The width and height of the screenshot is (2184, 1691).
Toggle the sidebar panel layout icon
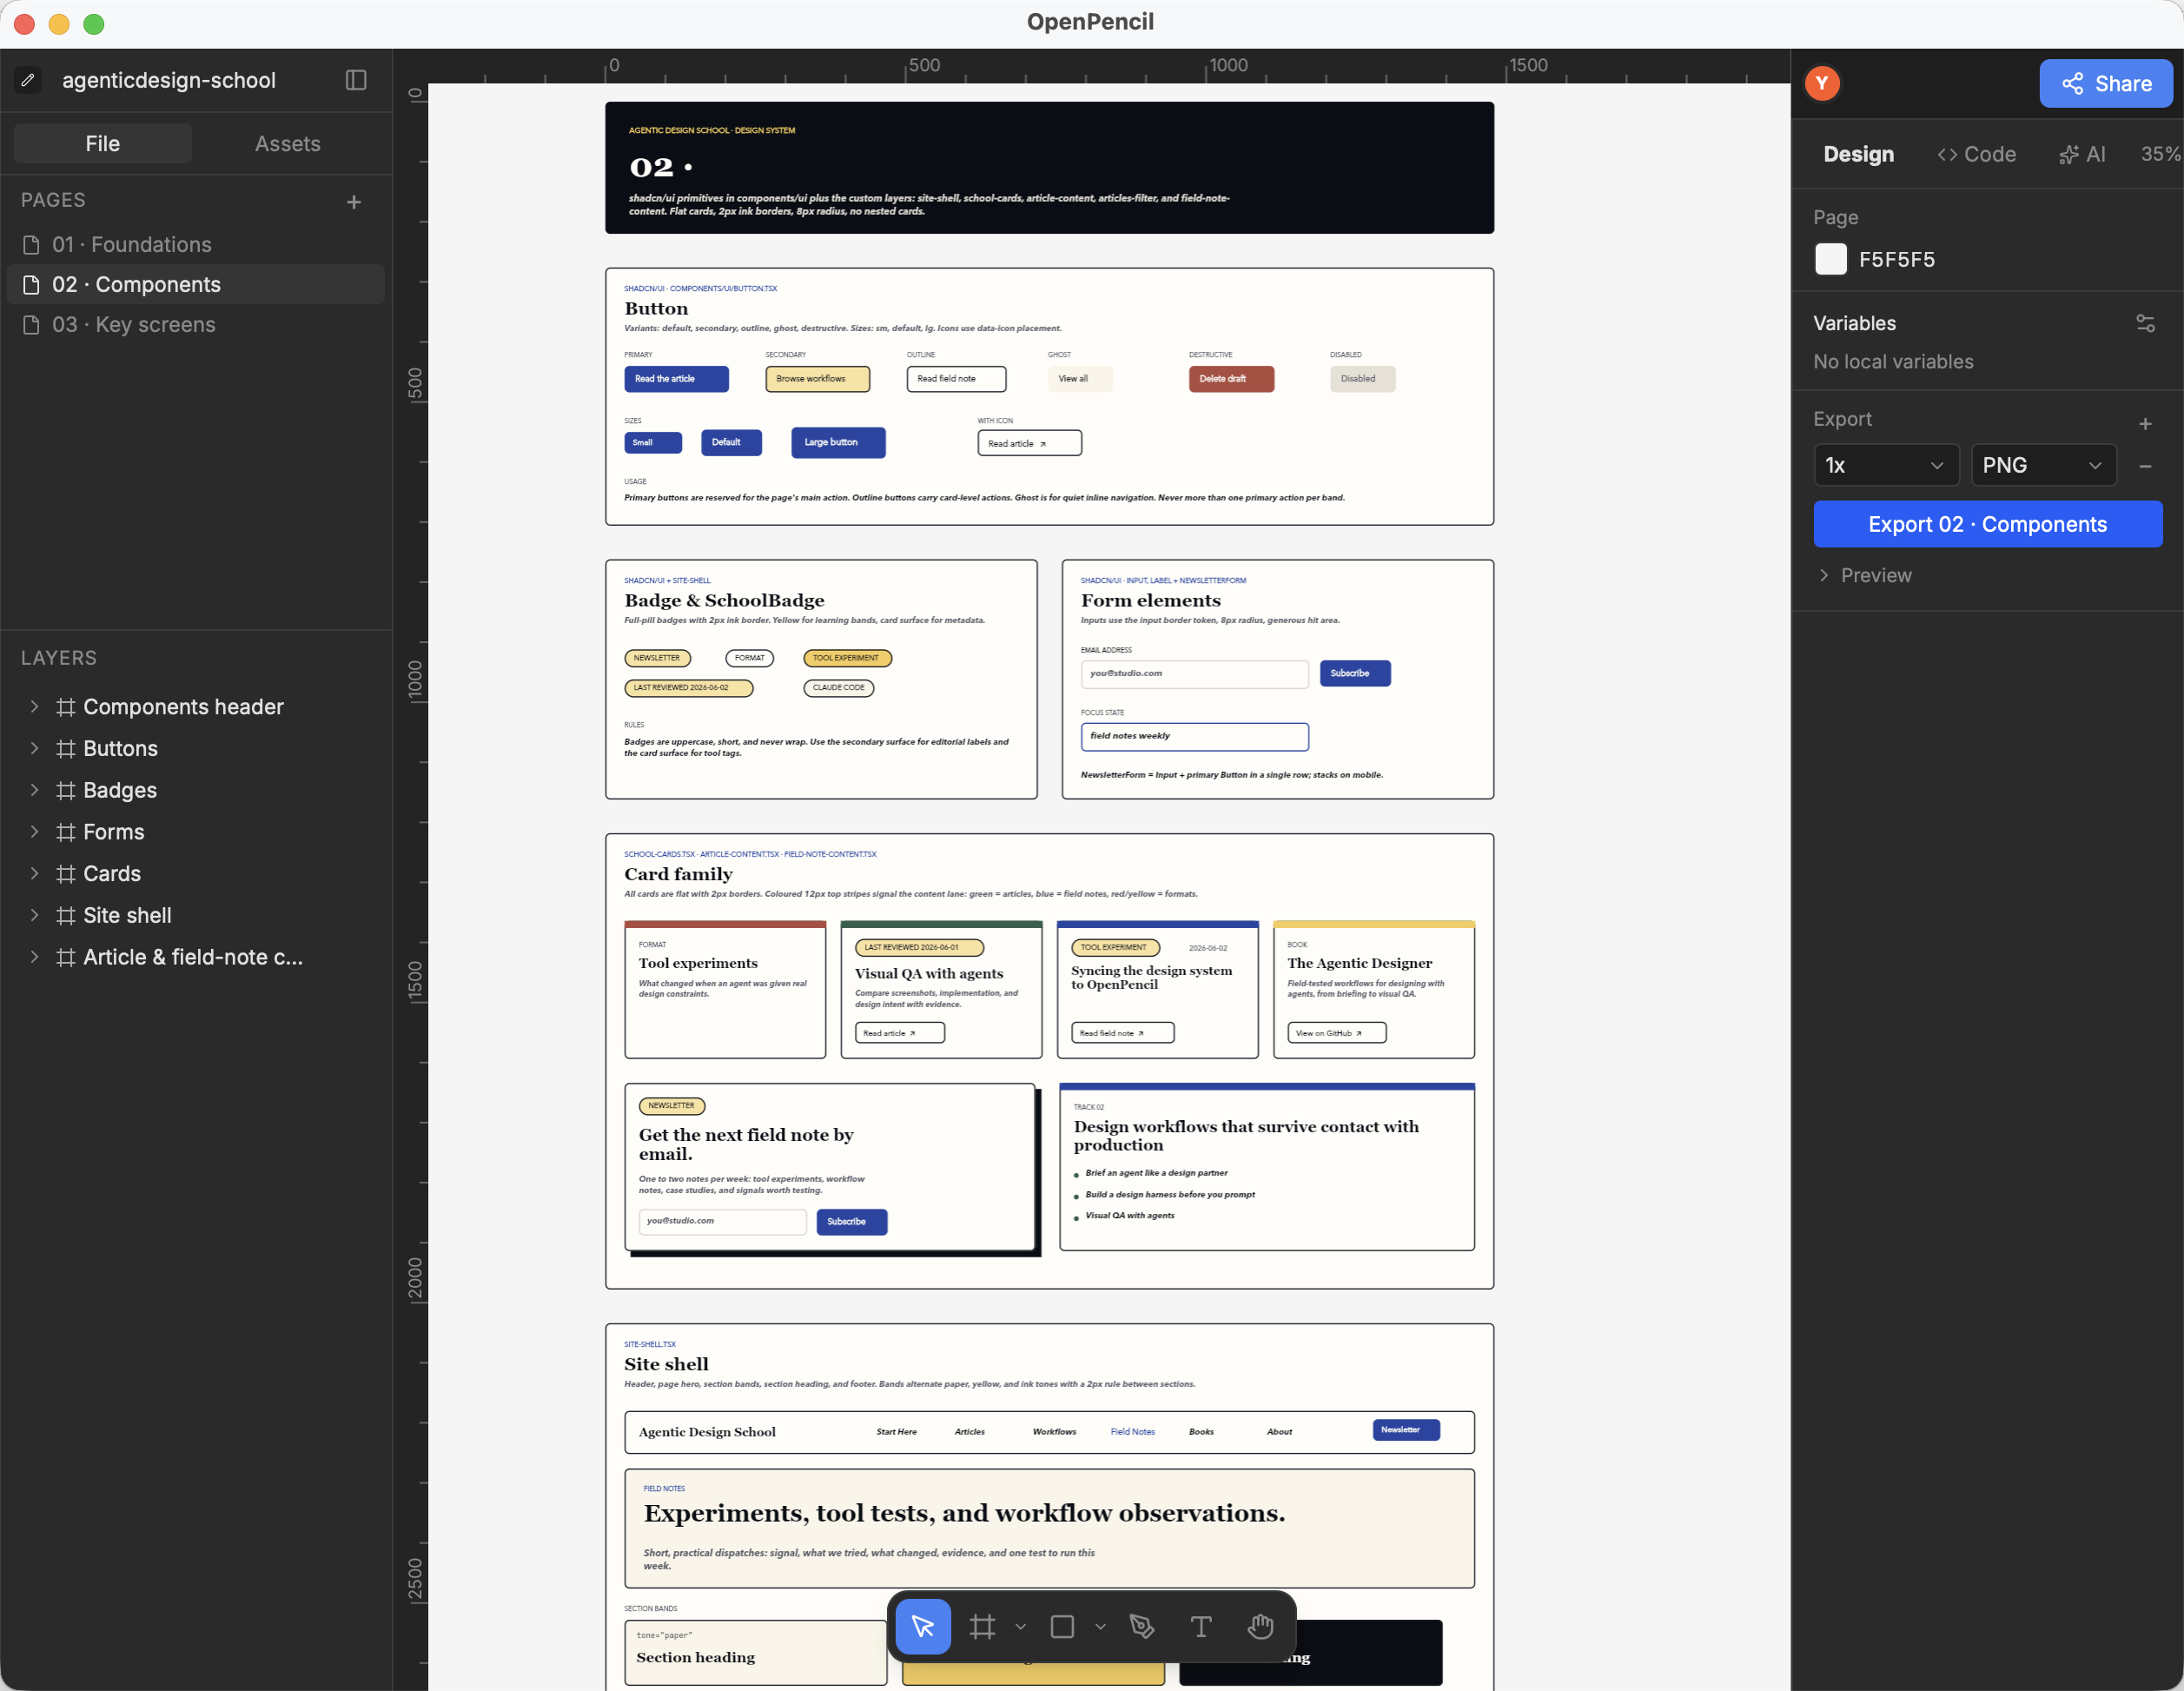coord(356,80)
